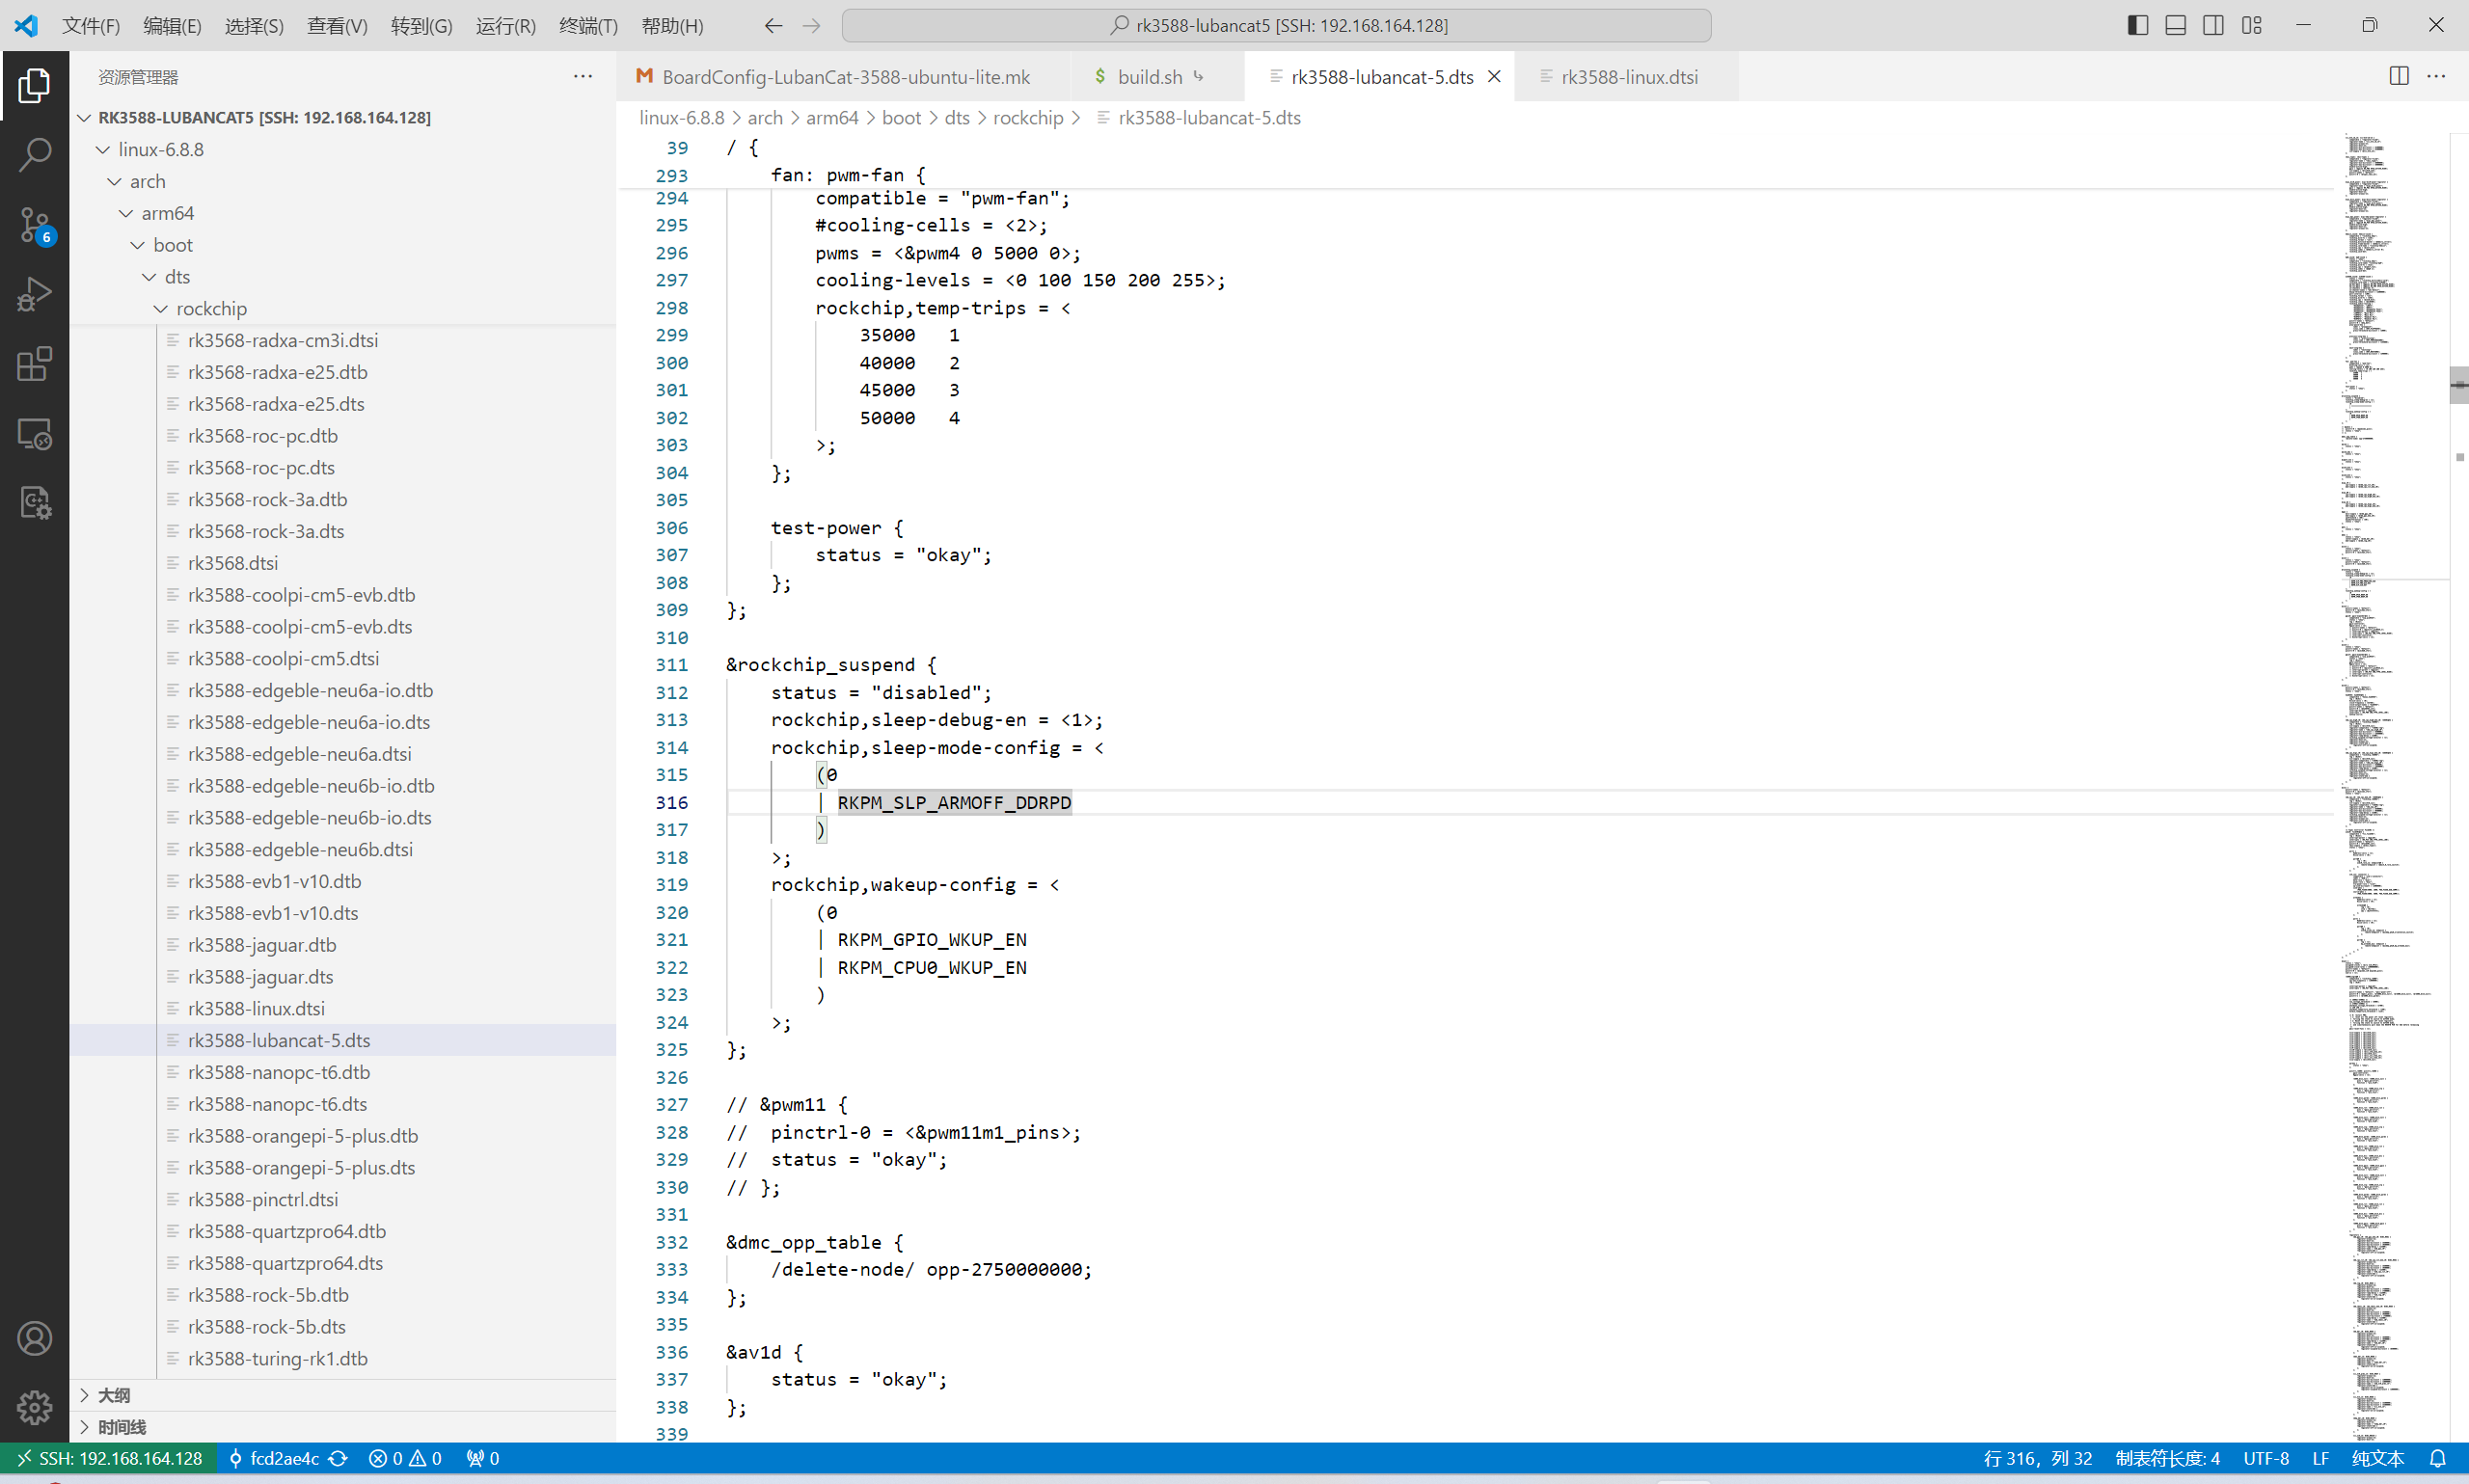This screenshot has height=1484, width=2469.
Task: Split the editor to the right
Action: pyautogui.click(x=2399, y=76)
